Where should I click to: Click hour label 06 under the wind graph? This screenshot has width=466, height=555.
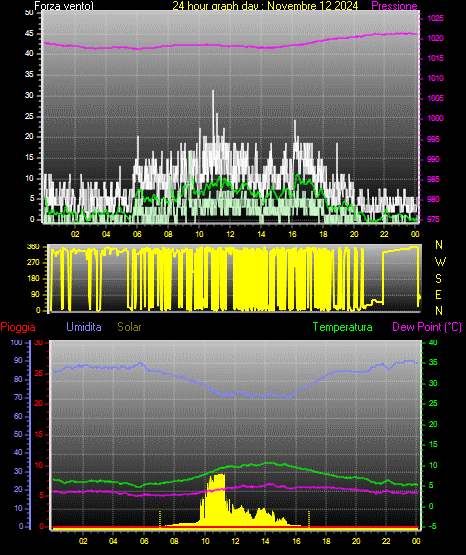click(137, 234)
